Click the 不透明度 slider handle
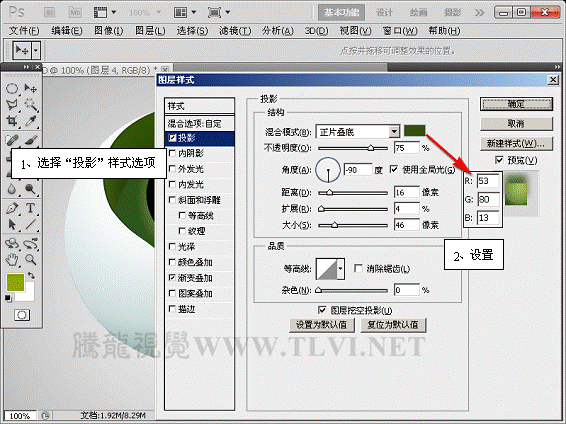 click(x=370, y=148)
